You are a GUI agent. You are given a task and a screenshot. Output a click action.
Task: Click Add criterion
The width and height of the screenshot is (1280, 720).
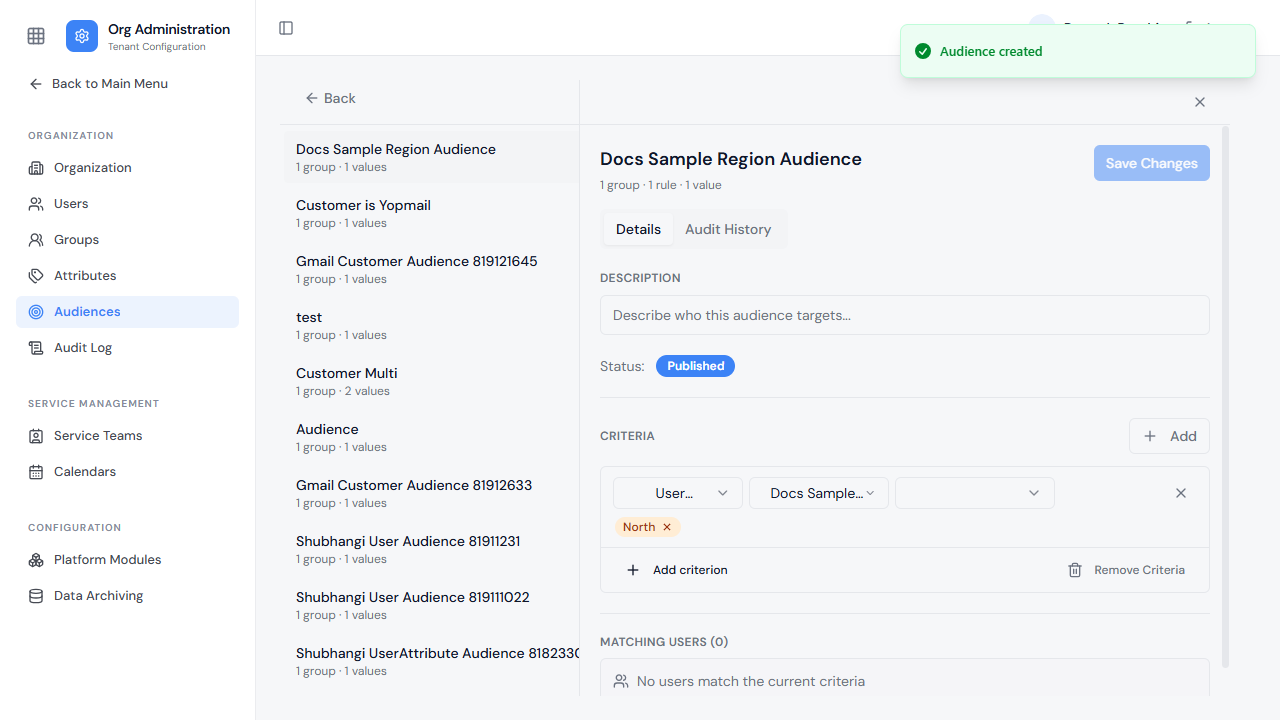click(677, 570)
